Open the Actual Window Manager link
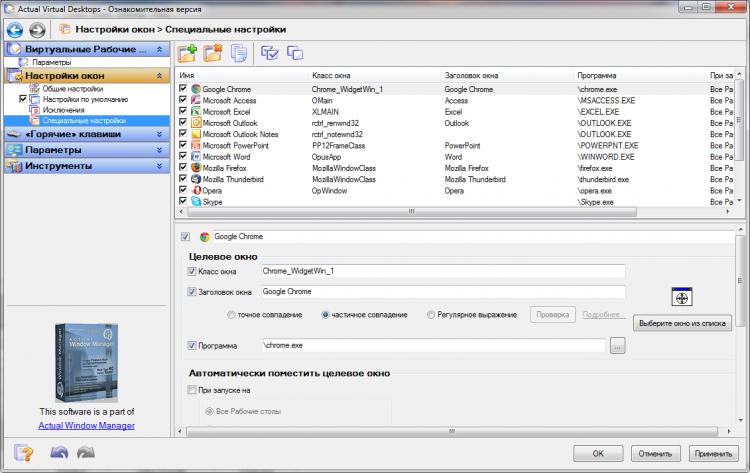Screen dimensions: 750x473 87,426
